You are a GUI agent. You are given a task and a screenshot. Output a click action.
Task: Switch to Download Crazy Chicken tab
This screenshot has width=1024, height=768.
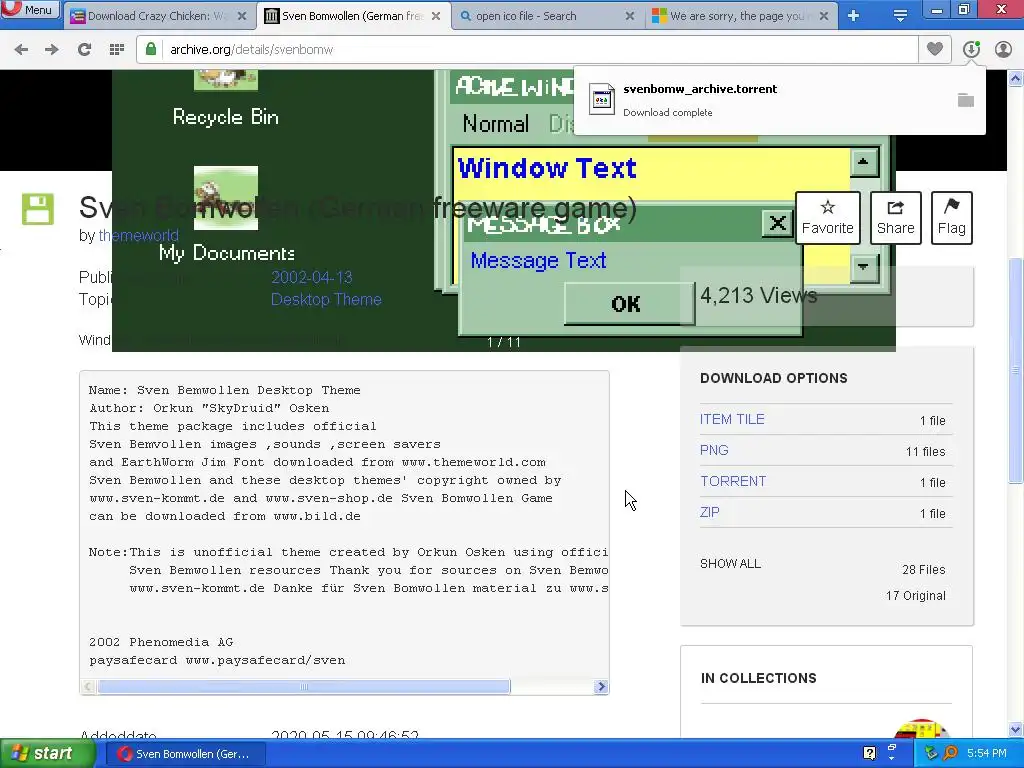click(x=159, y=16)
